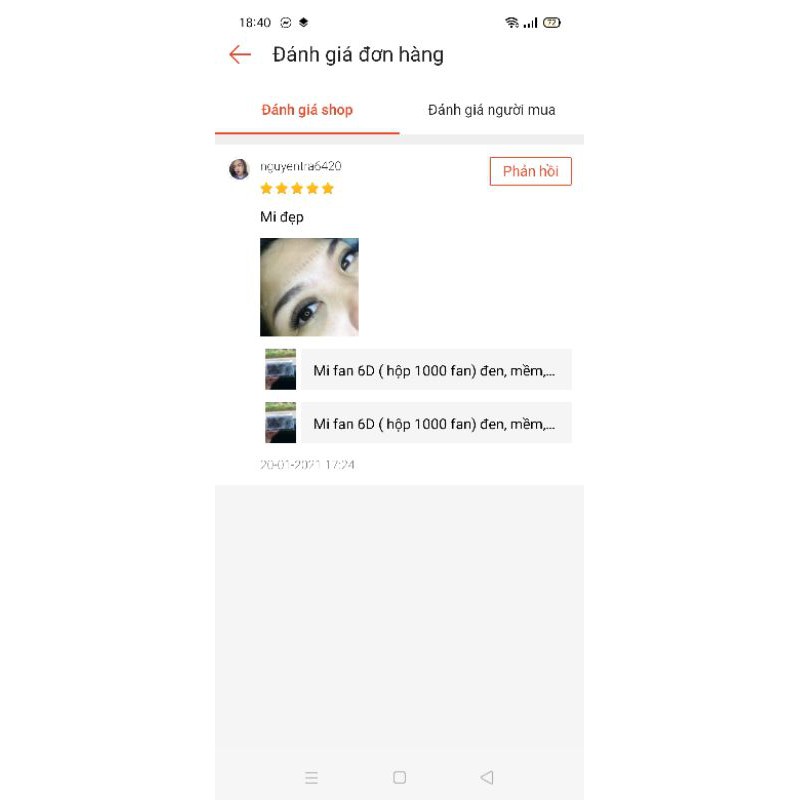Open the review eye photo

[309, 287]
